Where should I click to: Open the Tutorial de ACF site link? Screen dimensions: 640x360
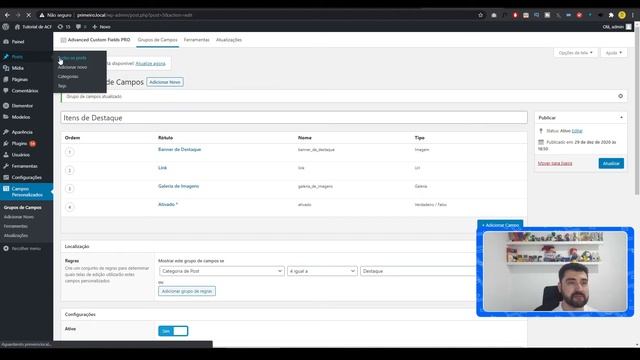(x=33, y=27)
